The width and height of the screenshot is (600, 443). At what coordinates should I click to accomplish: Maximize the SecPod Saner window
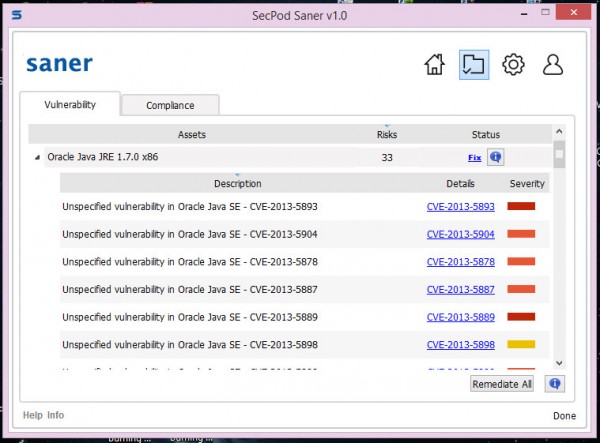pos(545,12)
